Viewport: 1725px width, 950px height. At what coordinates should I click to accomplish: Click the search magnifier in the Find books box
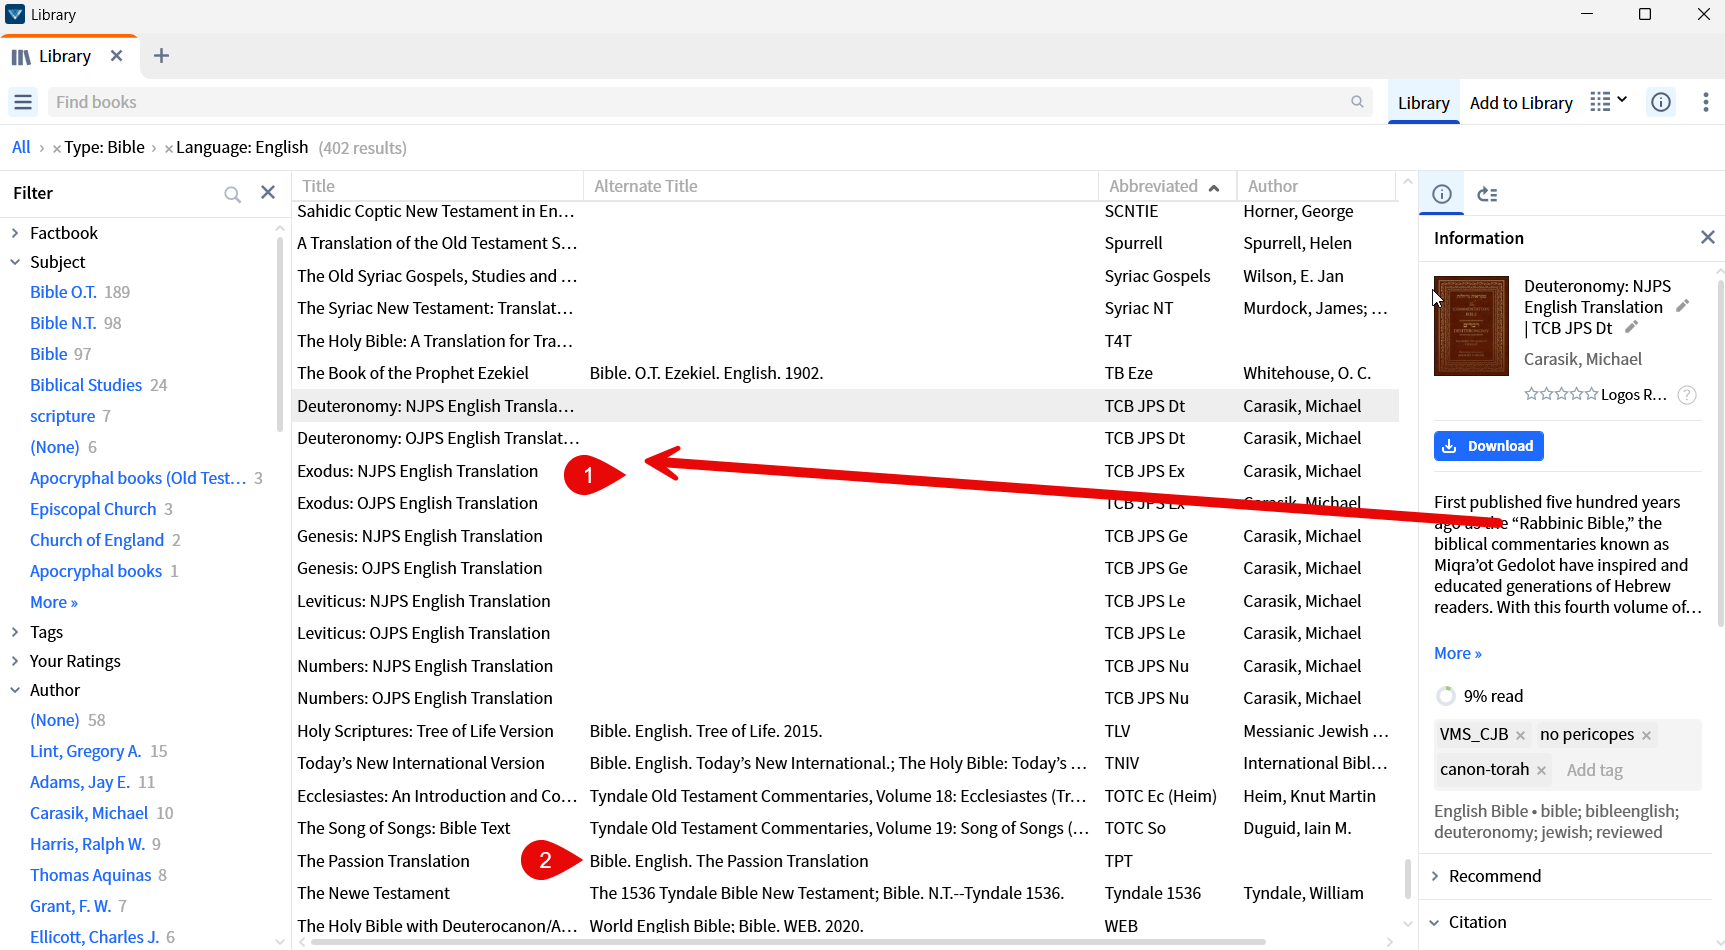1357,102
